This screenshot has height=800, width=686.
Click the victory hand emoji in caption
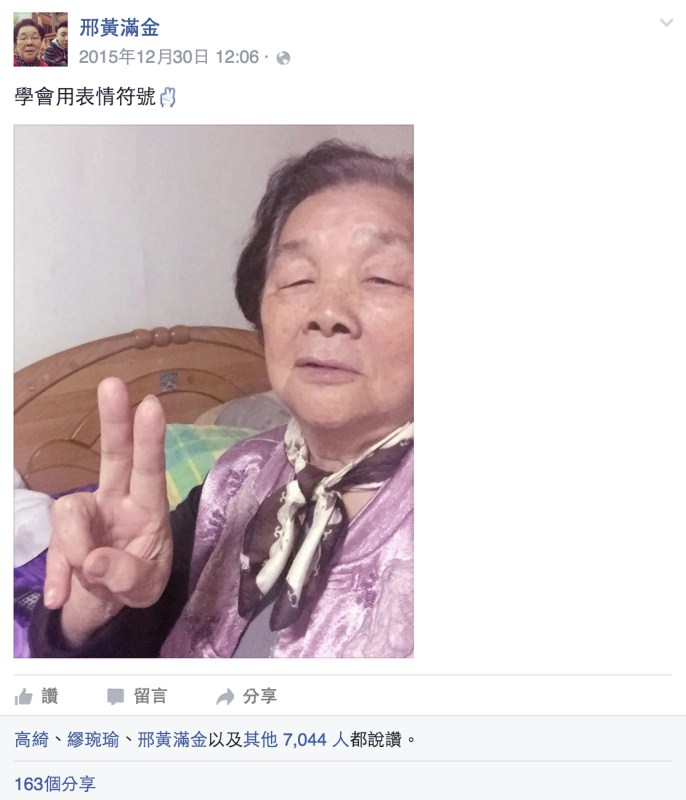(x=168, y=97)
